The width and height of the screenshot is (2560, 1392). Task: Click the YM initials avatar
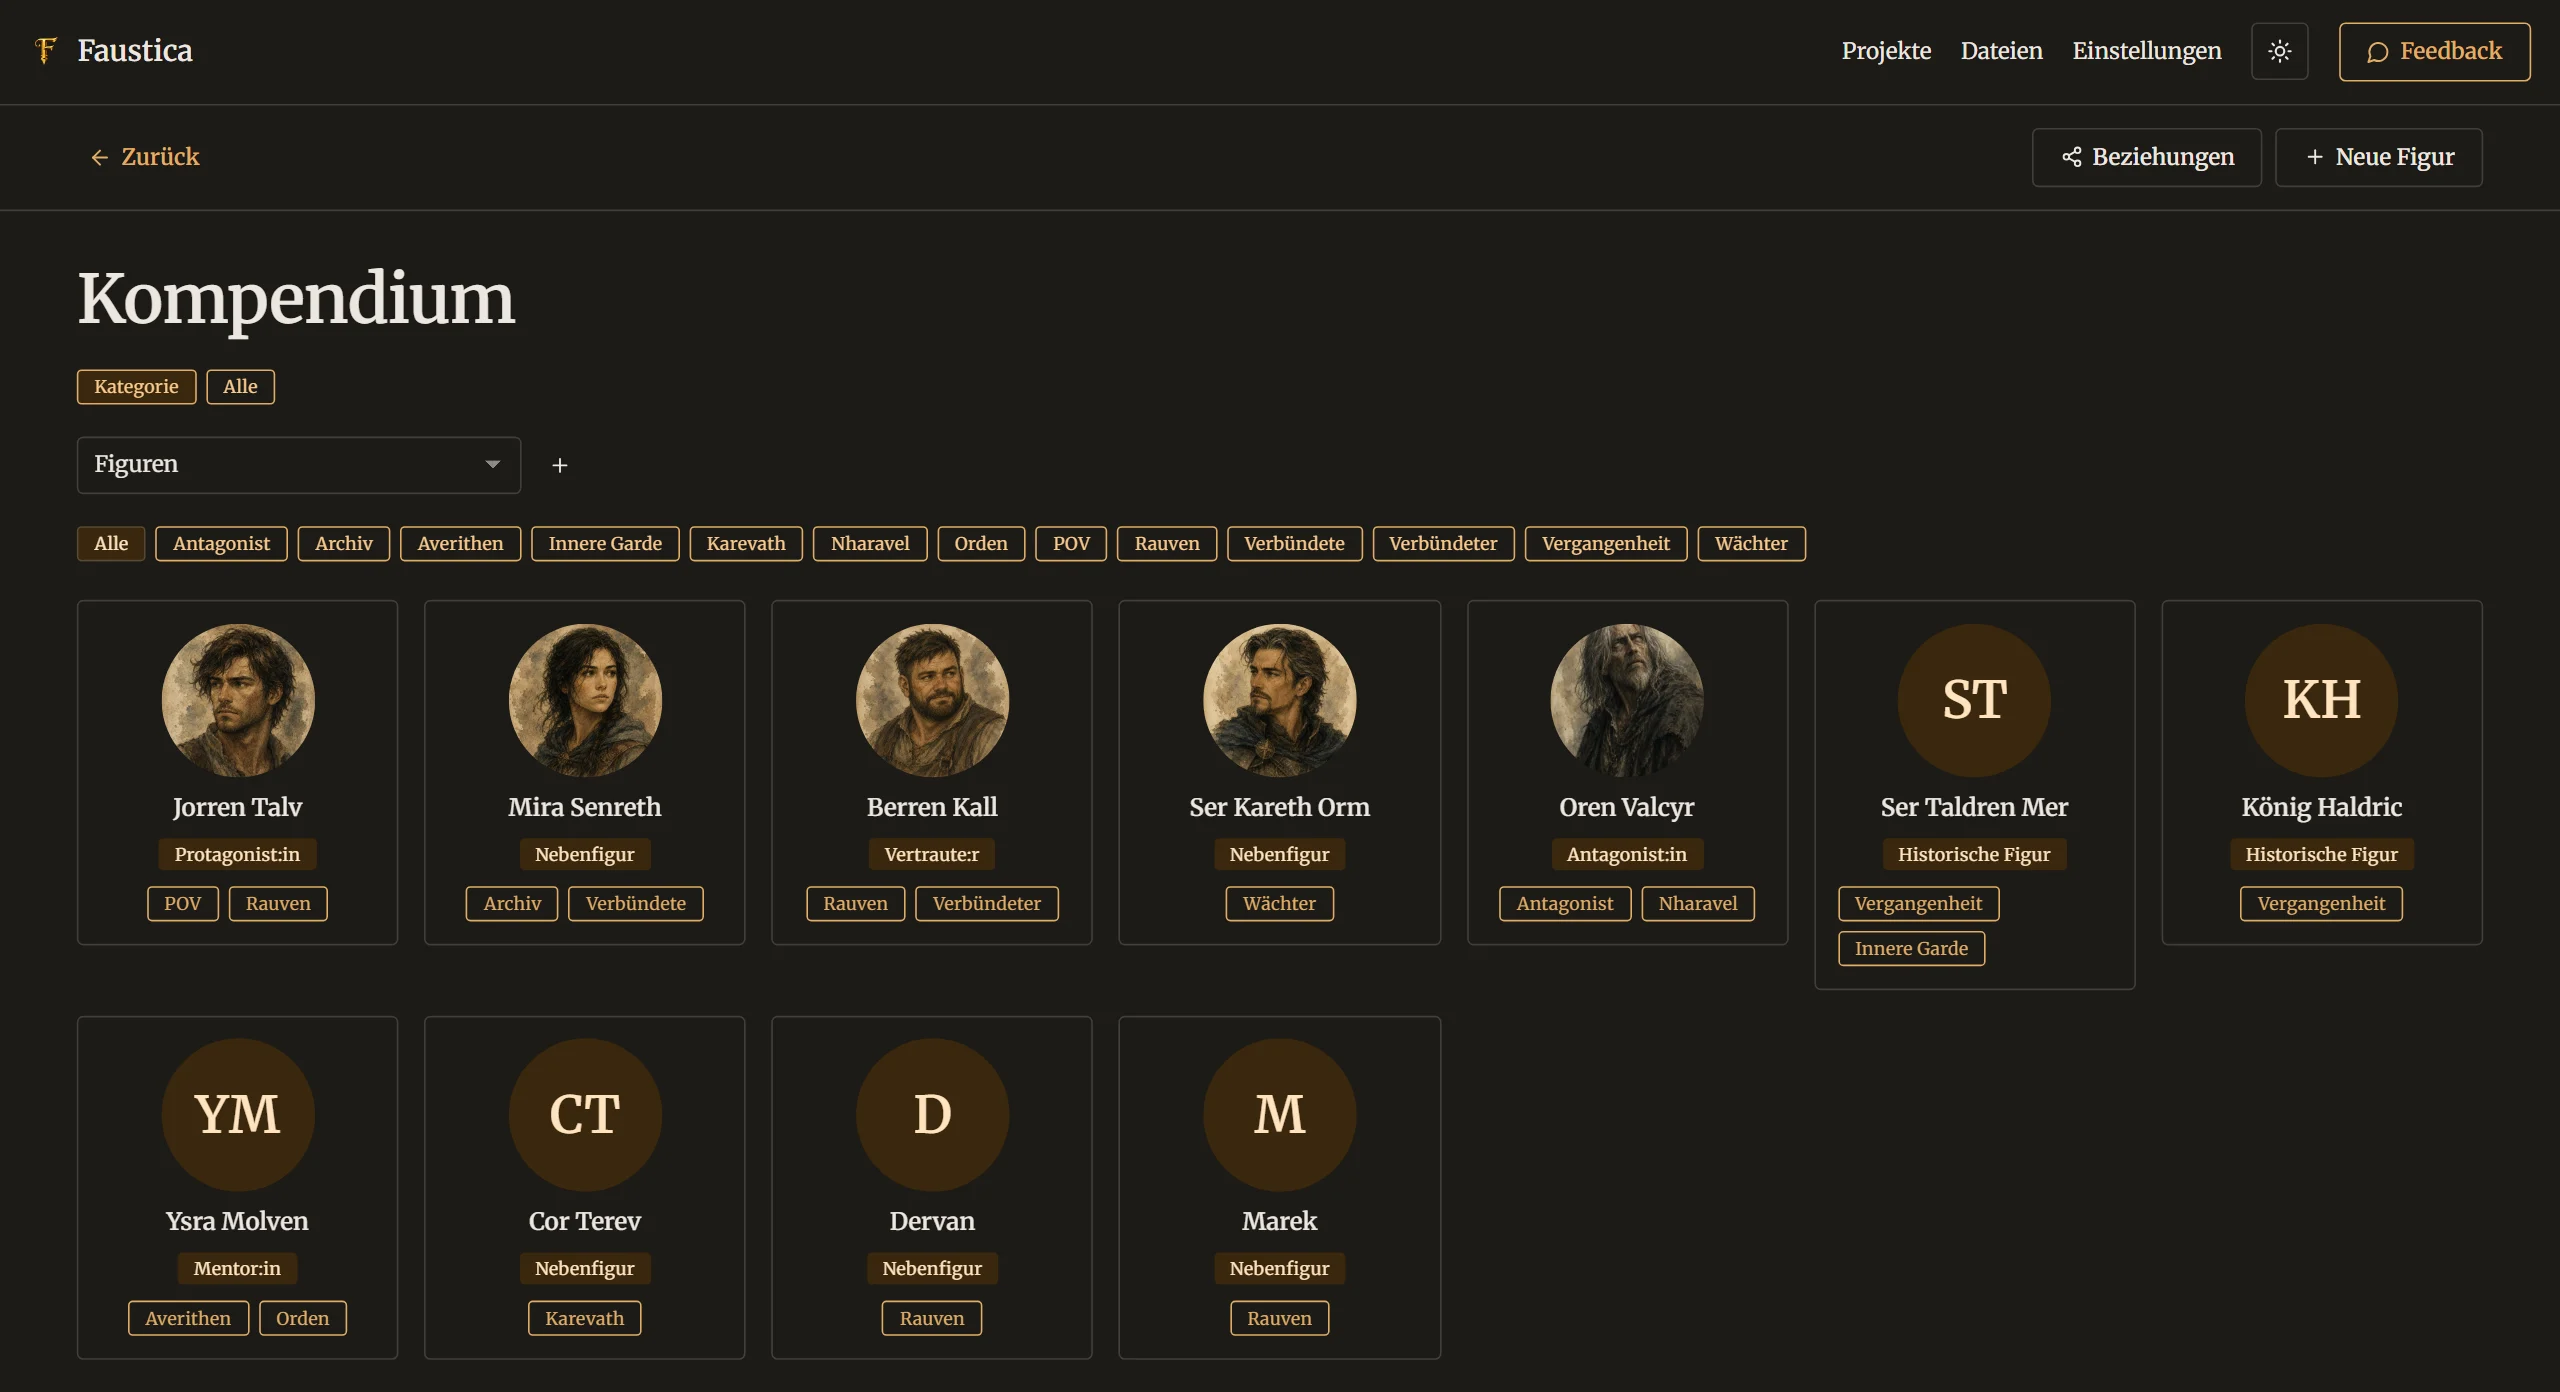point(238,1114)
